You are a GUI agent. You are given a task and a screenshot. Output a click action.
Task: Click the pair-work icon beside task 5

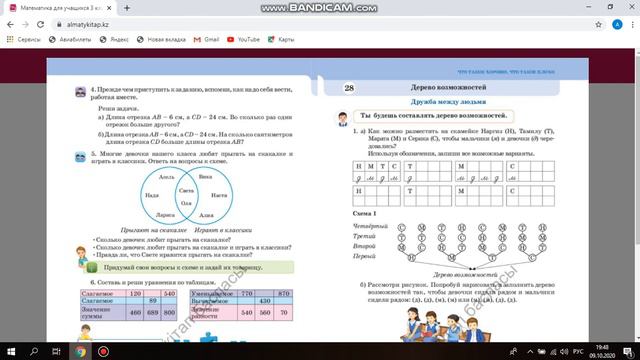coord(80,157)
